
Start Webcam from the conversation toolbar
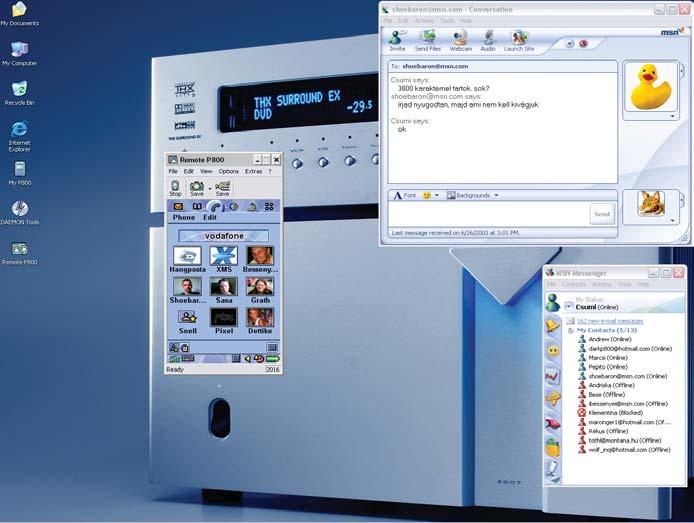[x=460, y=41]
